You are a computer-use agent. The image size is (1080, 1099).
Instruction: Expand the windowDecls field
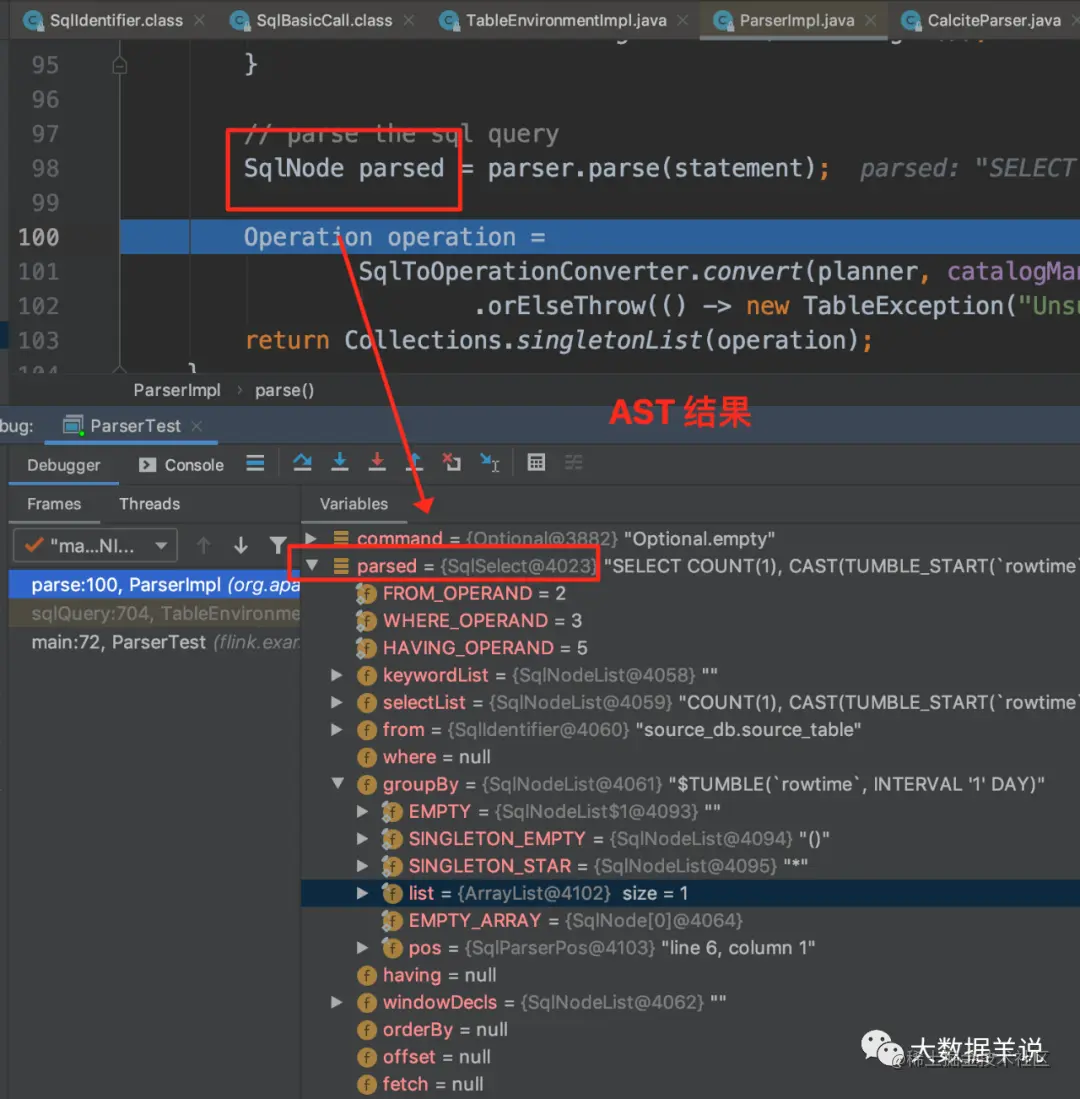(x=337, y=1002)
